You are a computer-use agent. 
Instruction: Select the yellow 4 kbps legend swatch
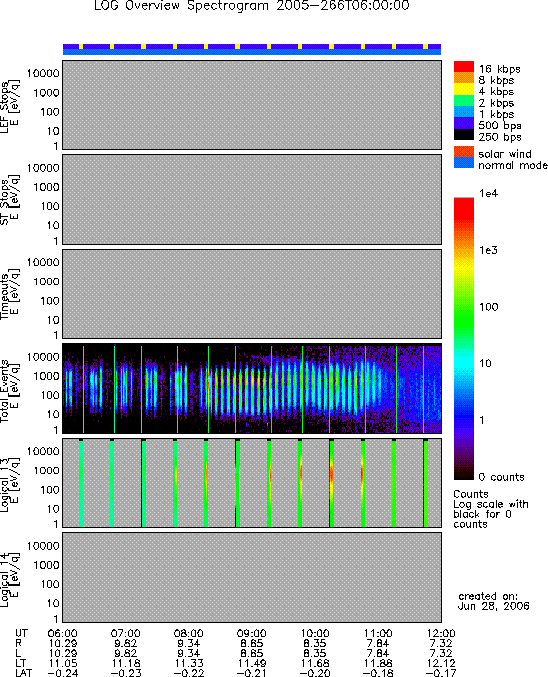pyautogui.click(x=464, y=89)
